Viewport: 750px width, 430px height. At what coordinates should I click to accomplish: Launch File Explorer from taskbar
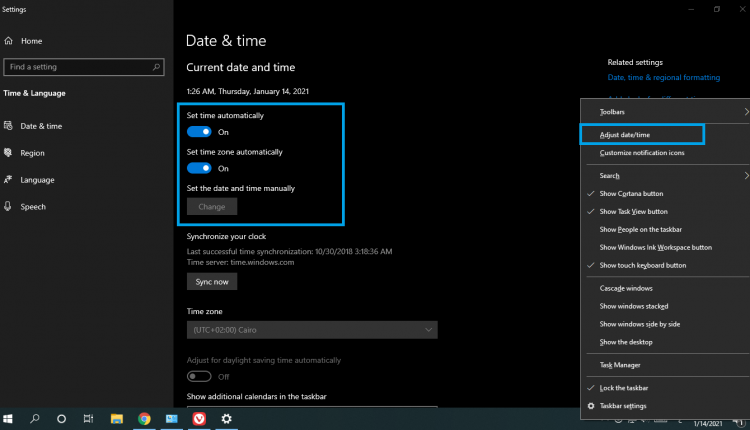pos(117,419)
